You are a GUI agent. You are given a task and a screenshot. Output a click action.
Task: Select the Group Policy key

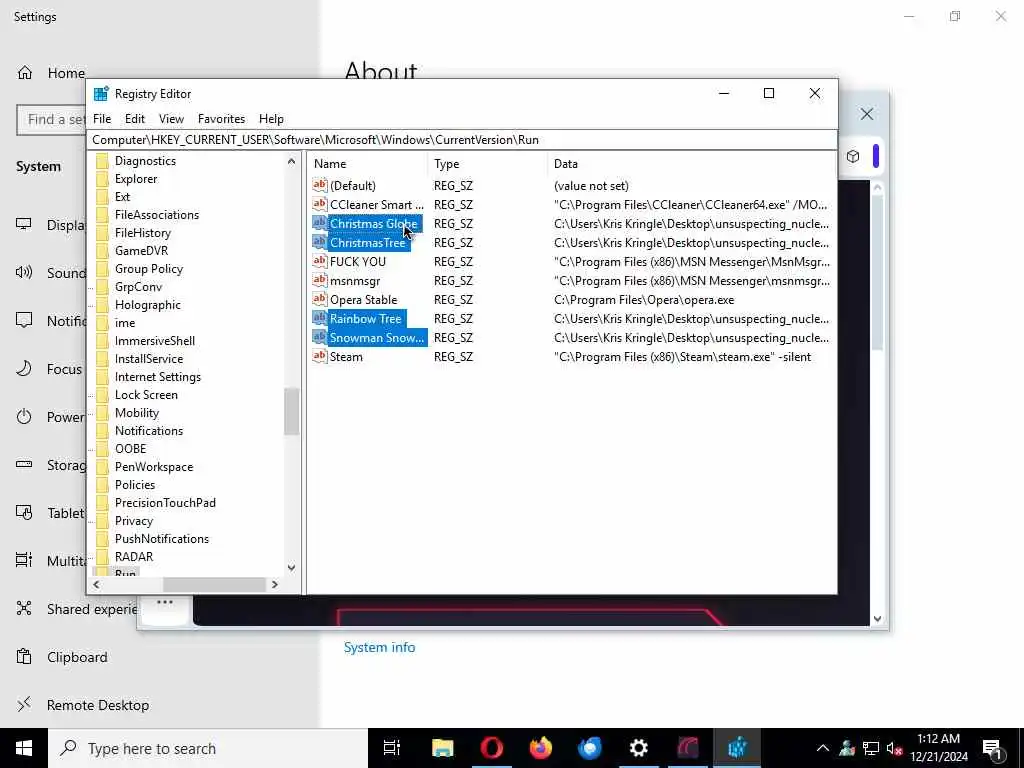[x=149, y=269]
